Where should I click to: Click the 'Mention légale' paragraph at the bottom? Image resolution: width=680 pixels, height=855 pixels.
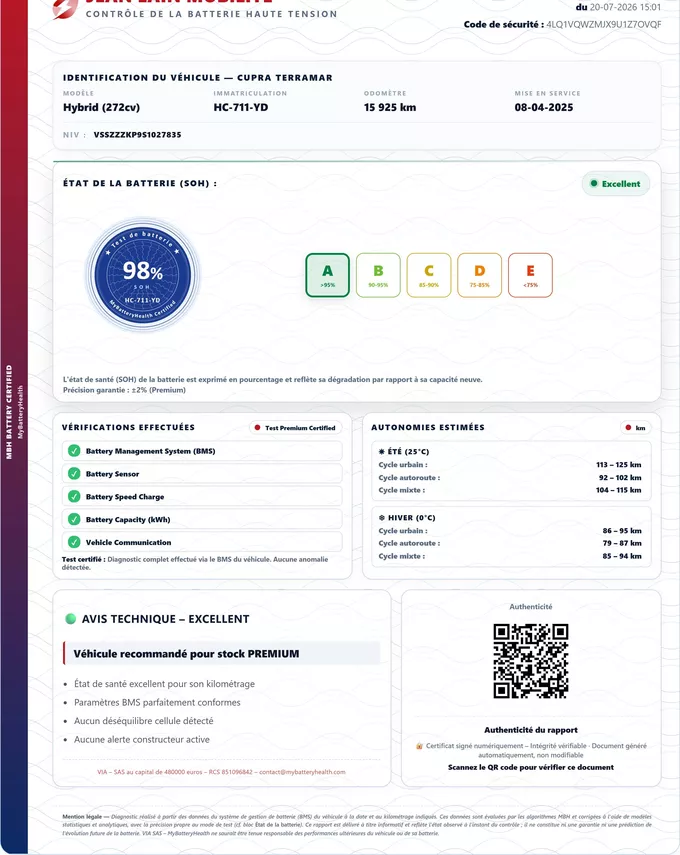357,825
